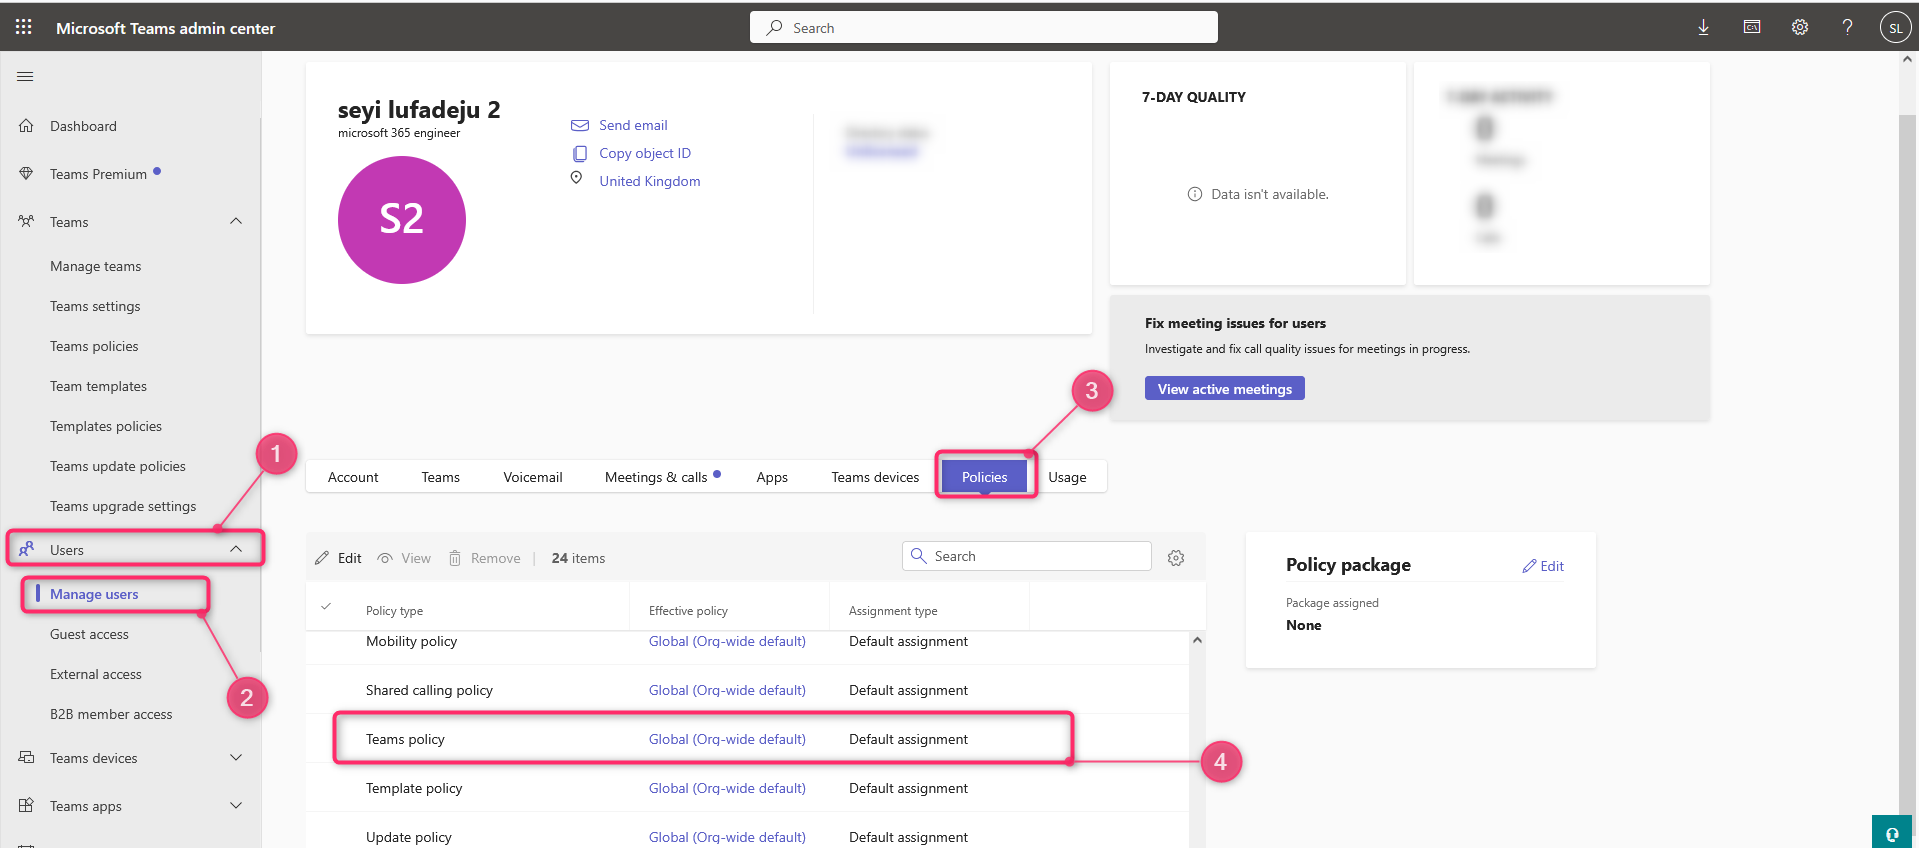1919x848 pixels.
Task: Switch to the Account tab
Action: [353, 477]
